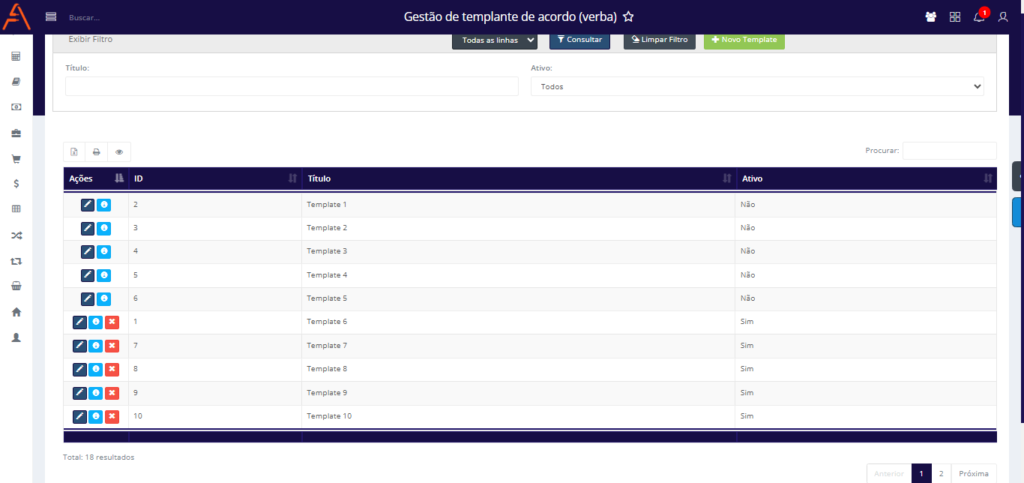
Task: Click the briefcase sidebar icon
Action: tap(16, 133)
